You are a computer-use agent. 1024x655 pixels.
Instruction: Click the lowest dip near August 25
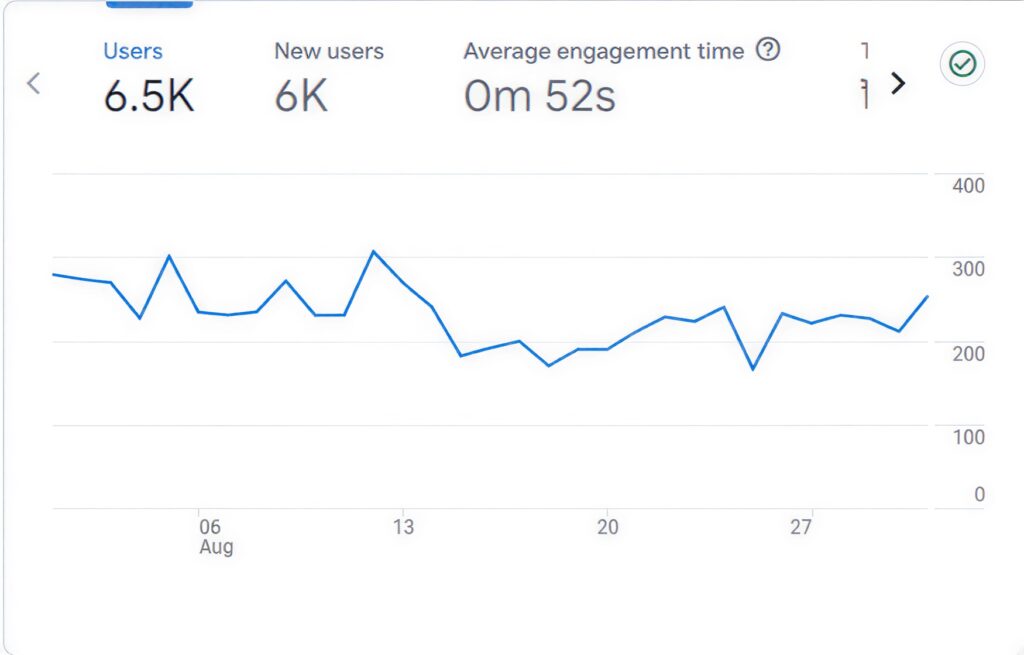point(754,370)
